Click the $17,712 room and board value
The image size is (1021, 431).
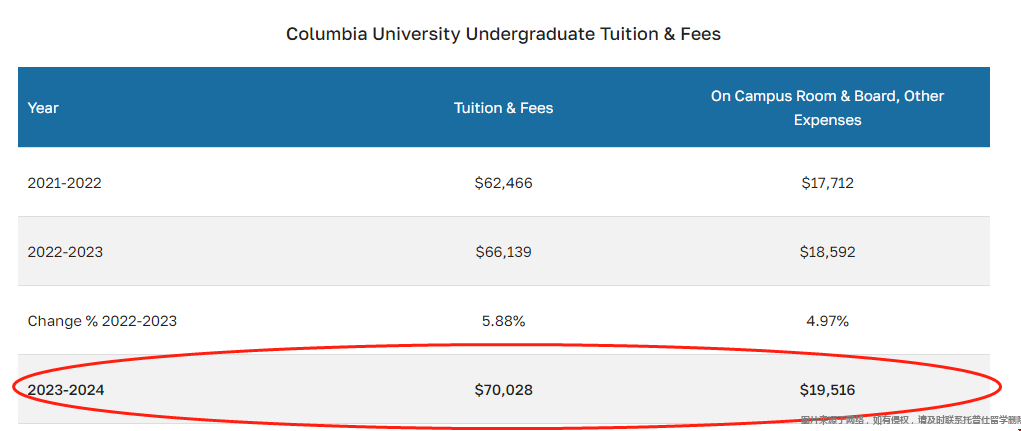828,184
